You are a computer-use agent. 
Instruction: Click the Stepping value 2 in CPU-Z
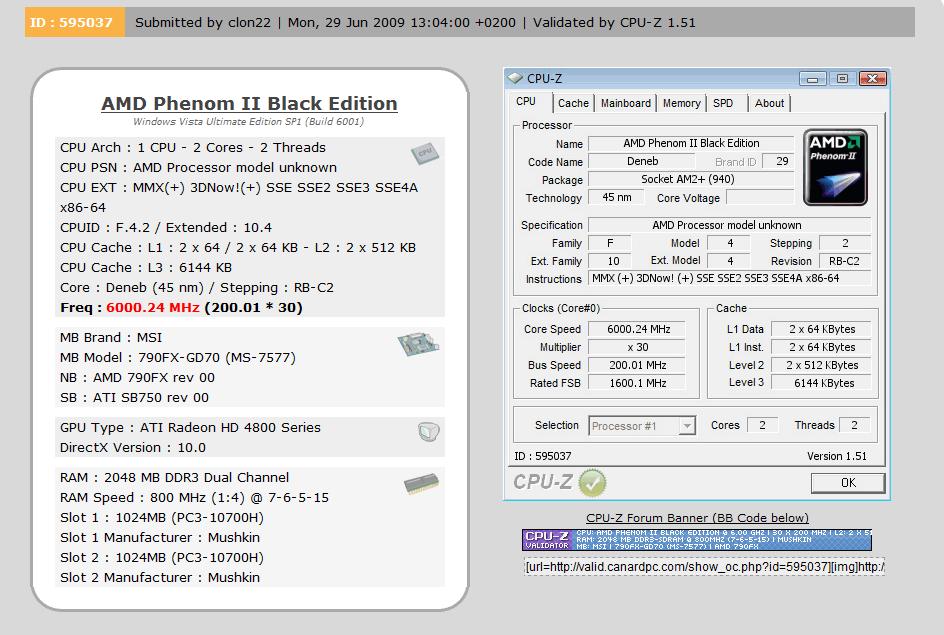click(x=845, y=243)
